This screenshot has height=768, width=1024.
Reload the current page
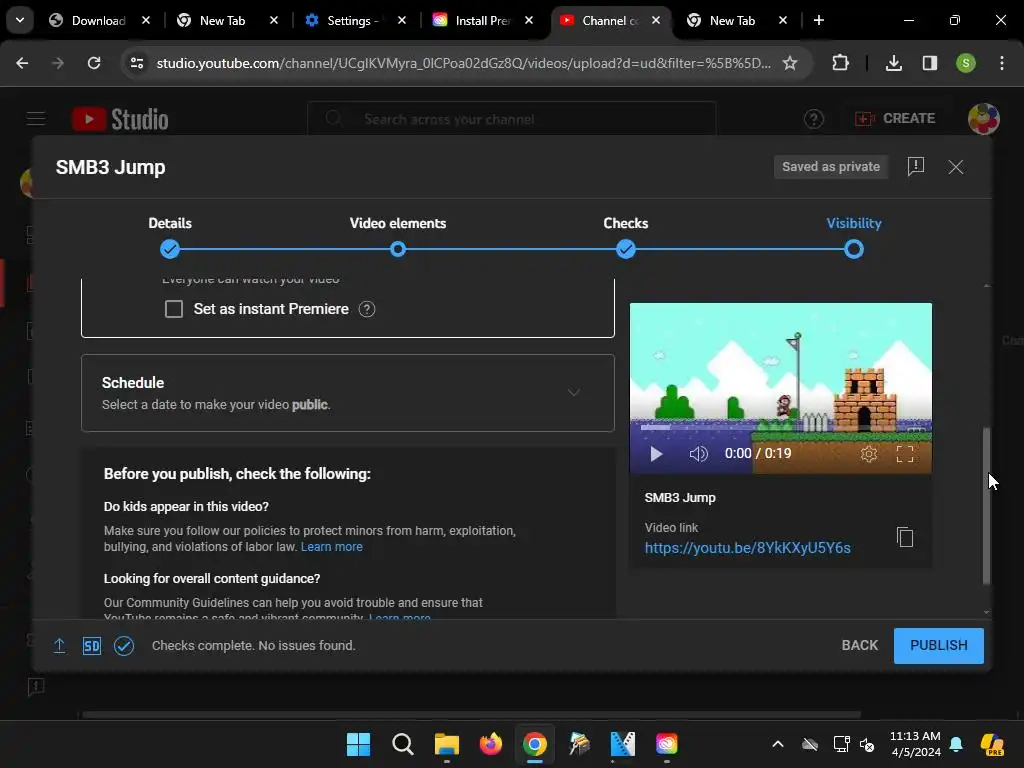tap(94, 63)
